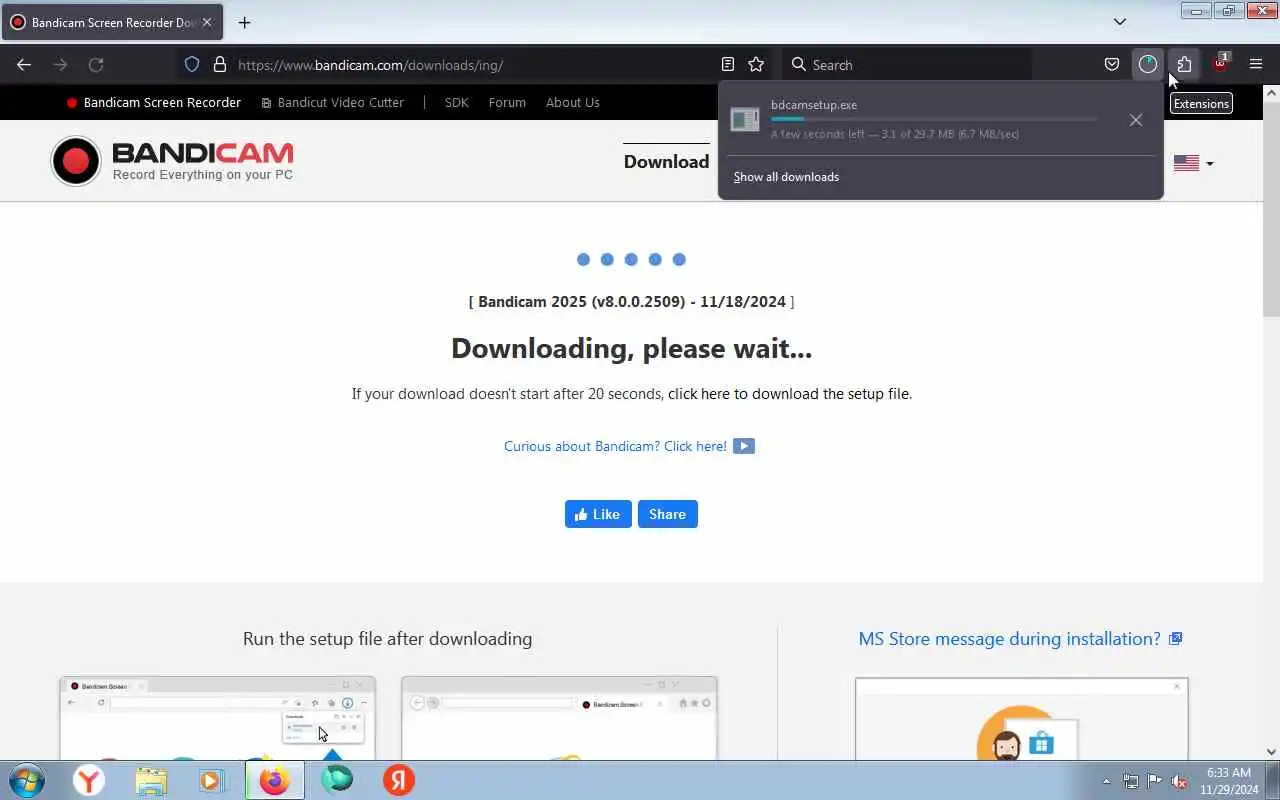Screen dimensions: 1280x800
Task: Click scrollbar down arrow
Action: [1271, 752]
